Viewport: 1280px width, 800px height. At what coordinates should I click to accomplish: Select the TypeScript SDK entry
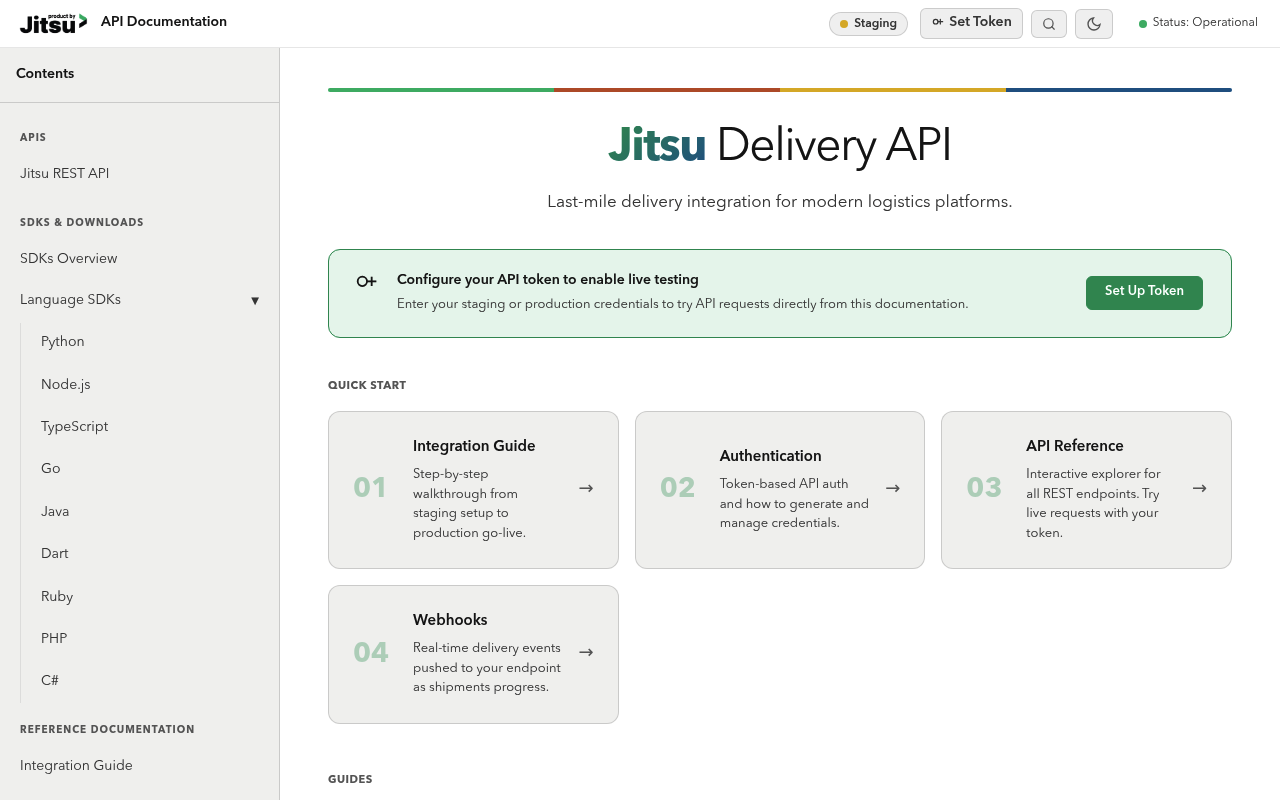pos(75,427)
